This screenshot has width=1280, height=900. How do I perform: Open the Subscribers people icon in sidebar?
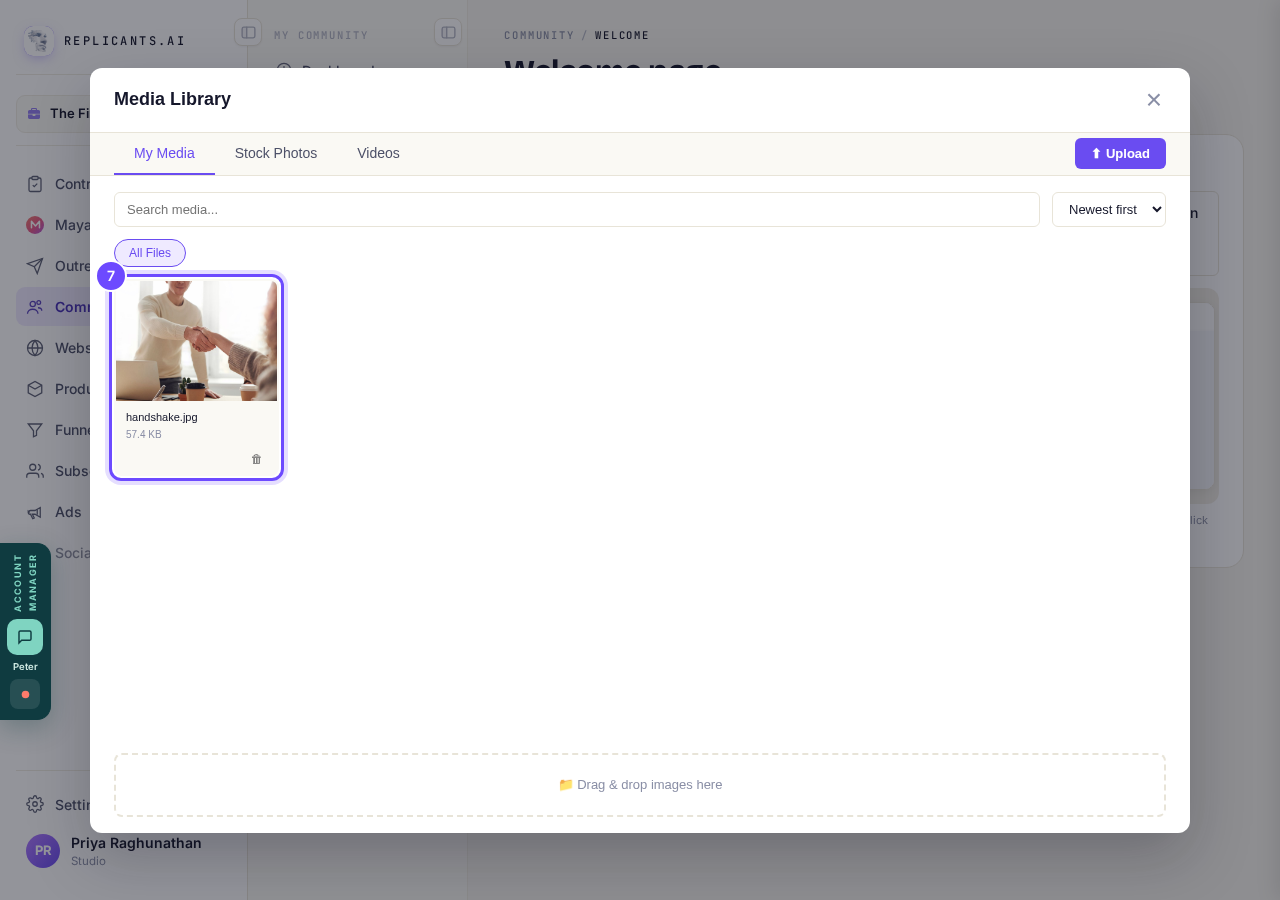[35, 471]
